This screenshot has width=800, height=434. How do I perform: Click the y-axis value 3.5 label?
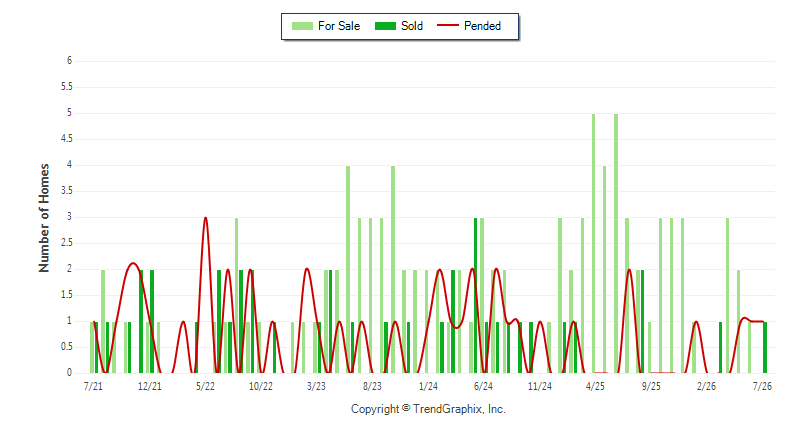67,191
